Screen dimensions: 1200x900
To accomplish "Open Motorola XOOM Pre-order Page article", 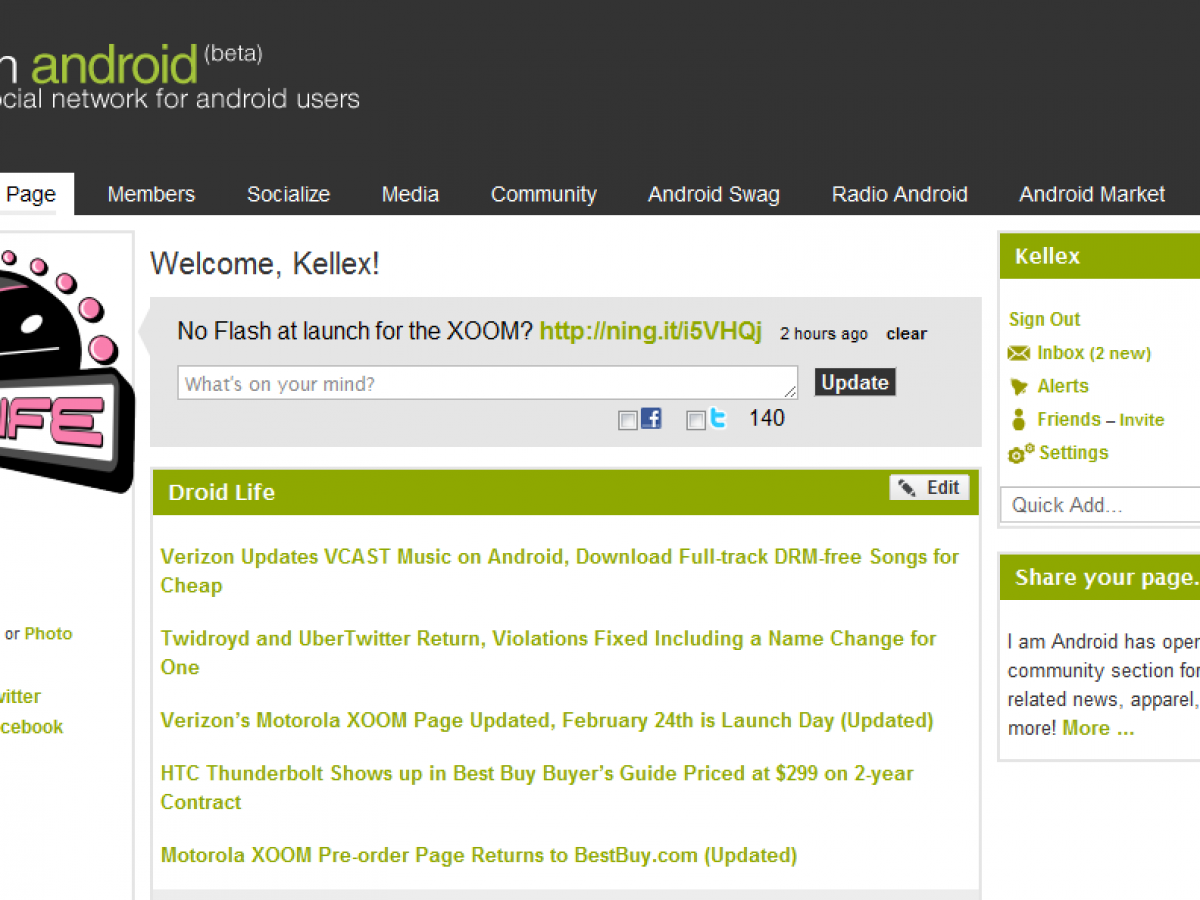I will point(479,855).
